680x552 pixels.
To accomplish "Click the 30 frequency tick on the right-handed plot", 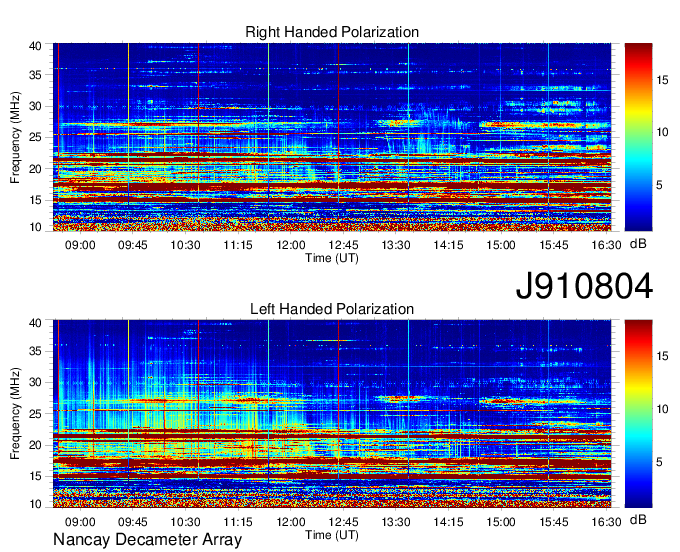I will click(35, 106).
